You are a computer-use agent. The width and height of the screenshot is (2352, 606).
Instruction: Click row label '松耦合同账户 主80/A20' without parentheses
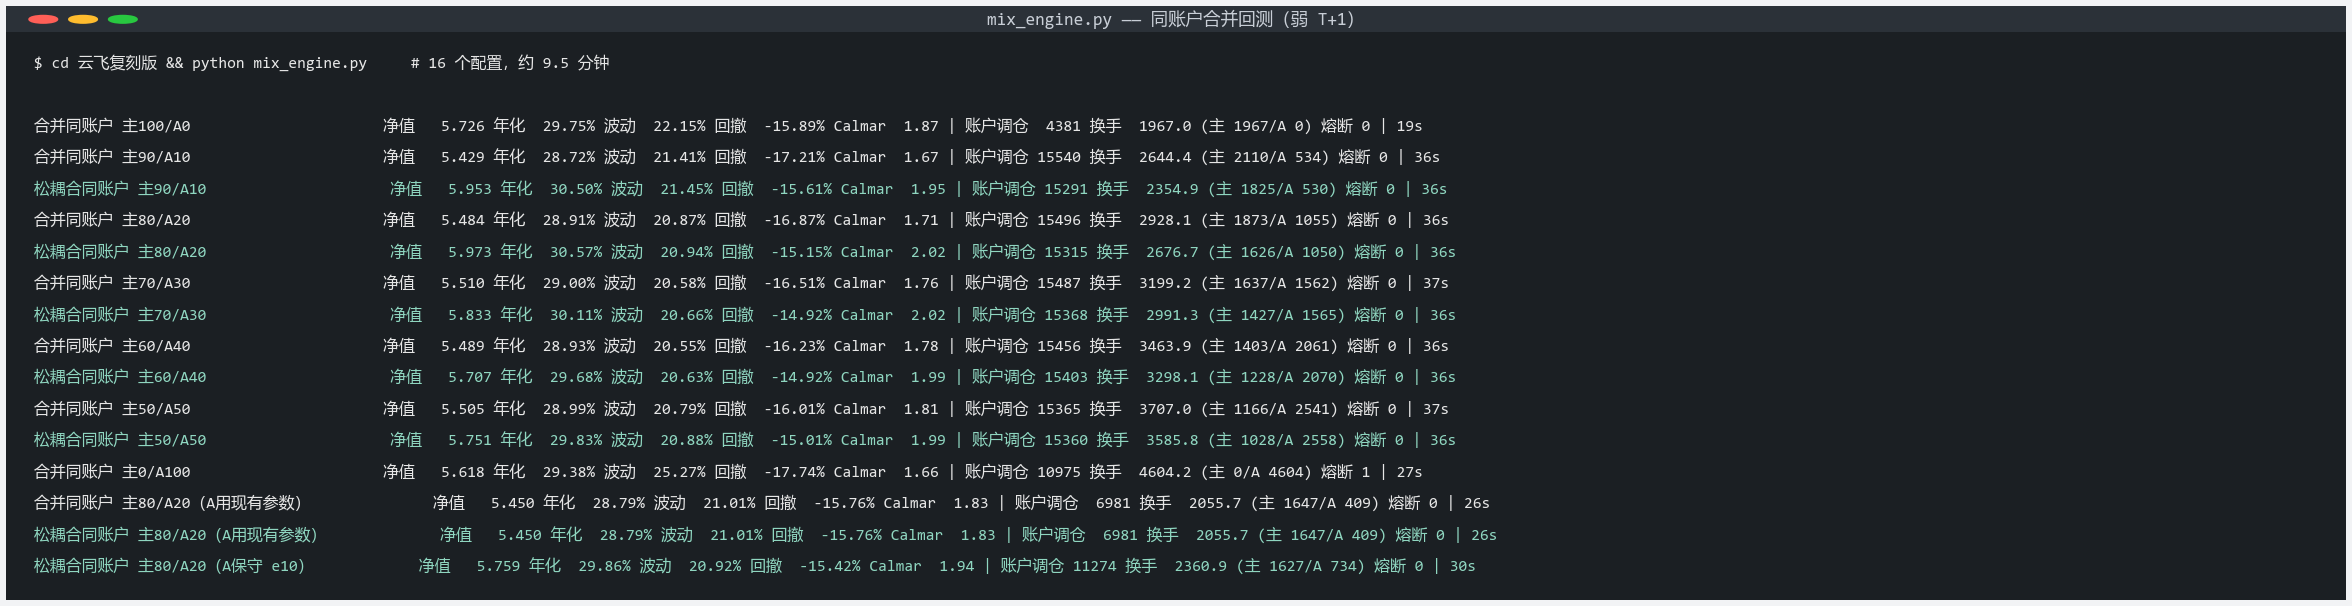(120, 252)
